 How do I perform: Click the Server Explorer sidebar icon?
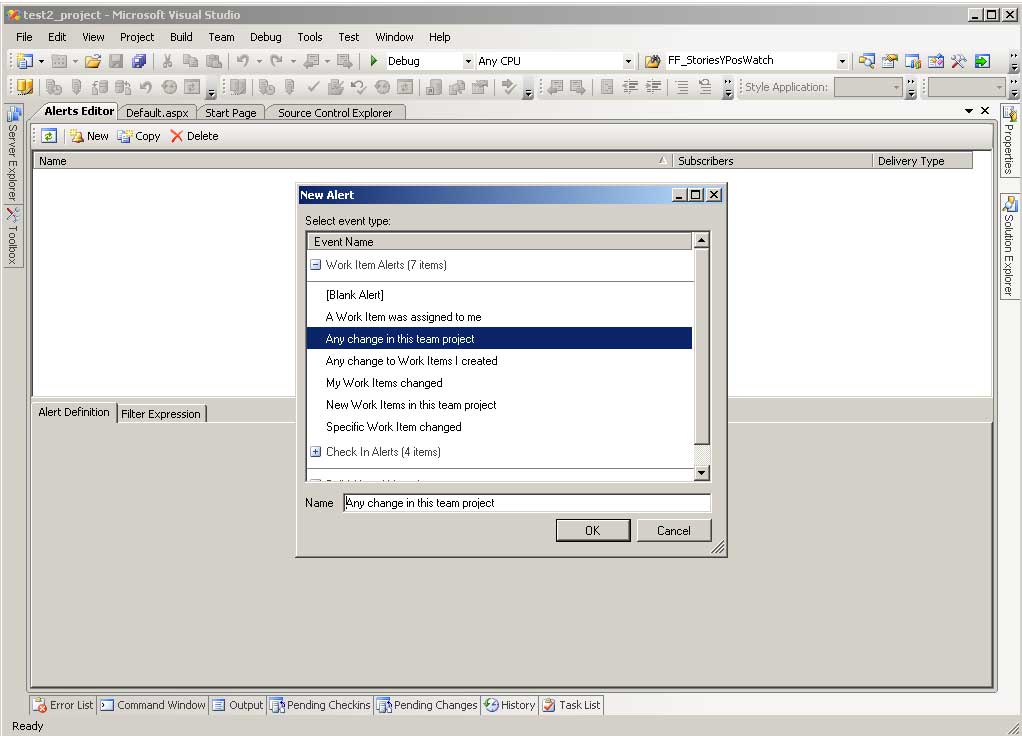tap(13, 114)
